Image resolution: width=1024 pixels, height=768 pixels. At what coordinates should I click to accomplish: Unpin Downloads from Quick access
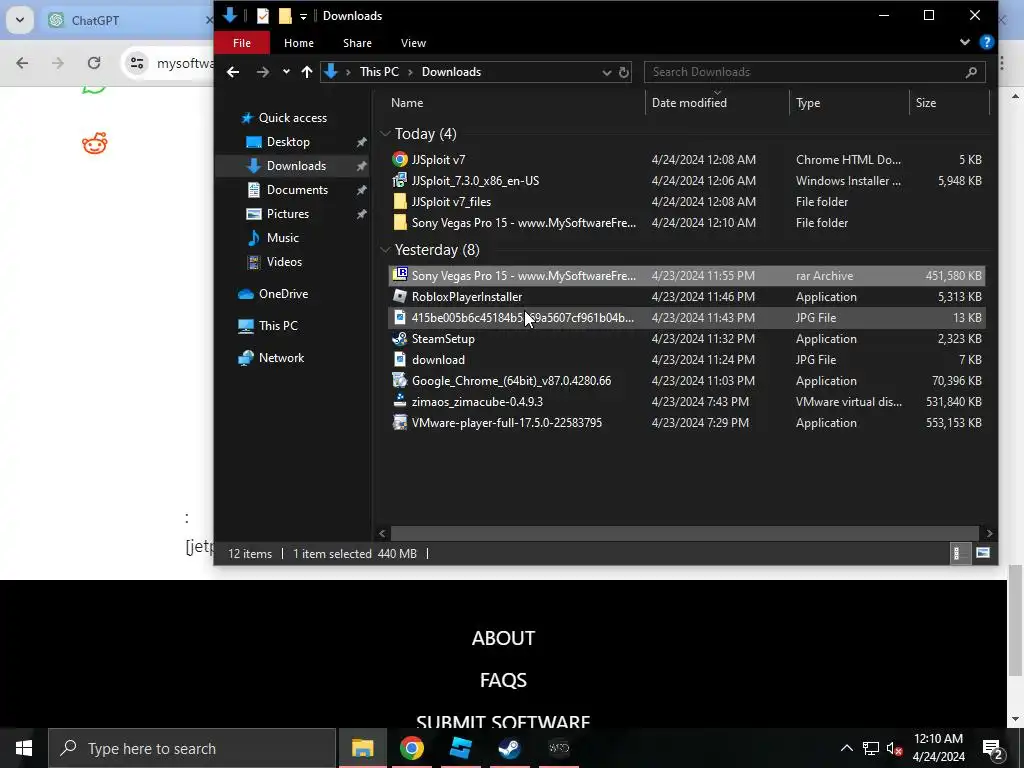pyautogui.click(x=361, y=166)
